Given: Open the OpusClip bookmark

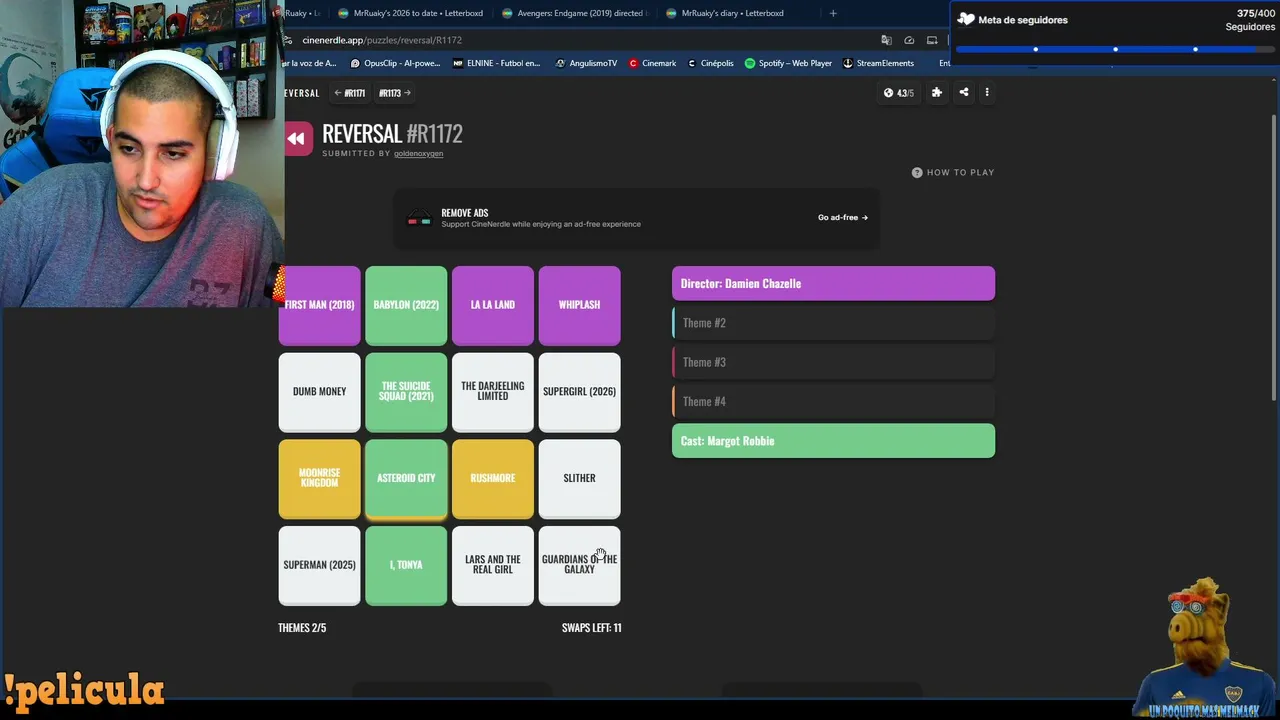Looking at the screenshot, I should 395,64.
